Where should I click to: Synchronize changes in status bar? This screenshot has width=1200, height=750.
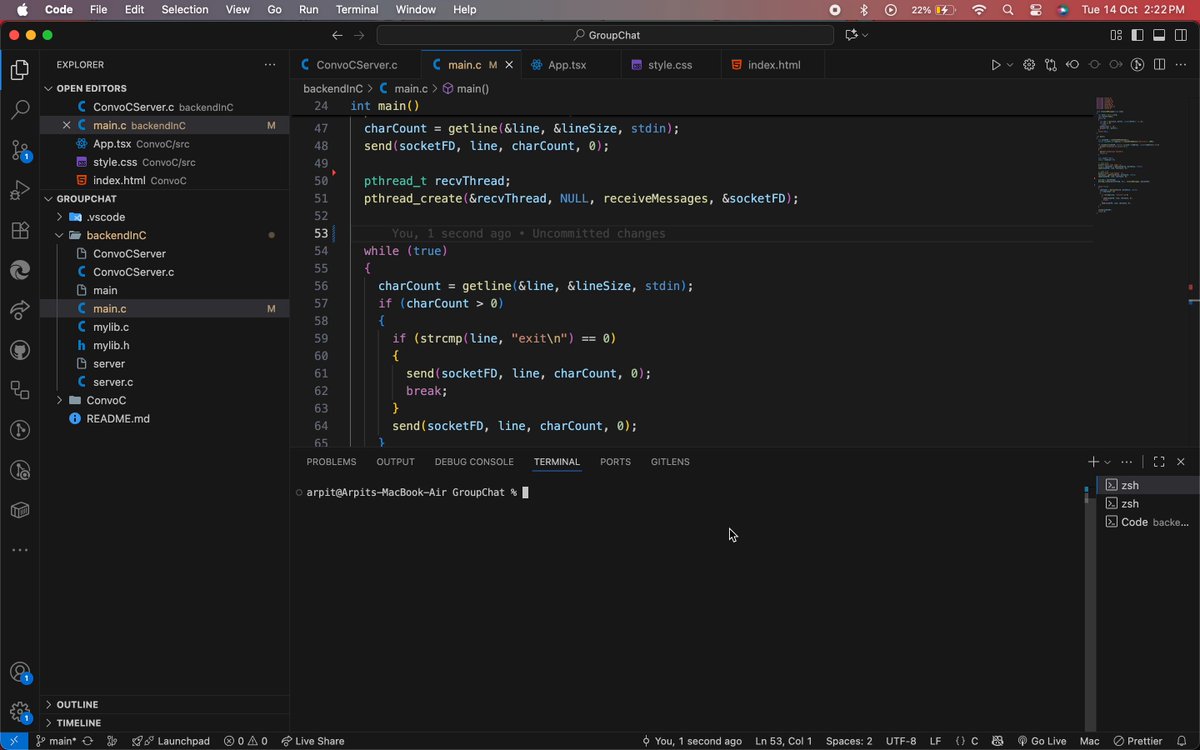[88, 741]
